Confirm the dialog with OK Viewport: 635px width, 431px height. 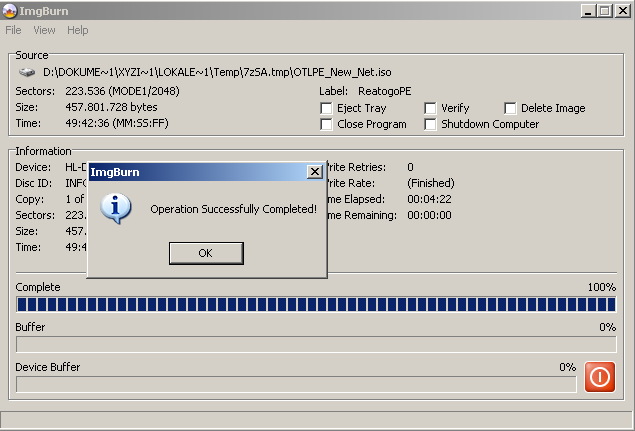pyautogui.click(x=206, y=253)
